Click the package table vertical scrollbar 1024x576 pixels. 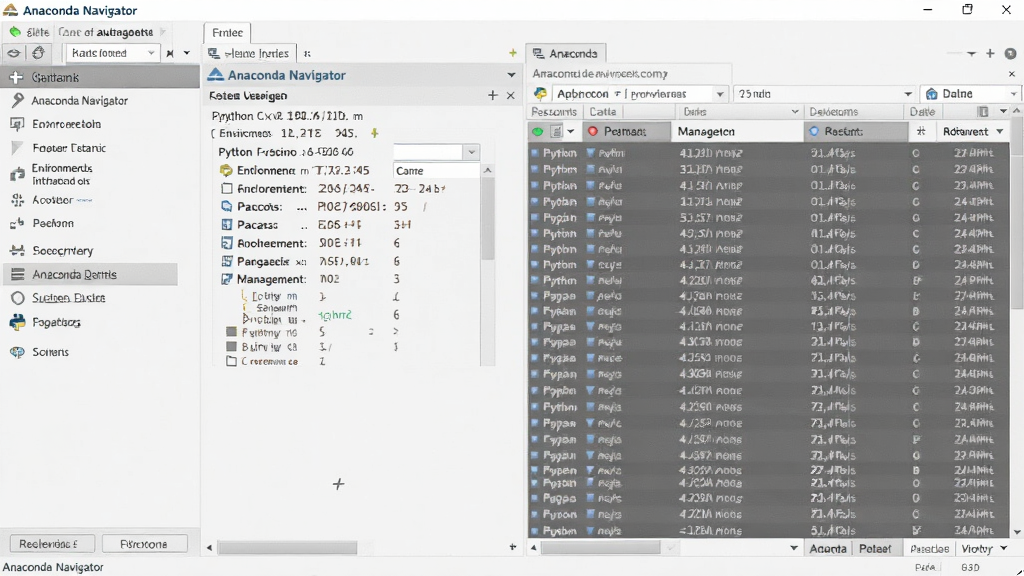click(1017, 216)
